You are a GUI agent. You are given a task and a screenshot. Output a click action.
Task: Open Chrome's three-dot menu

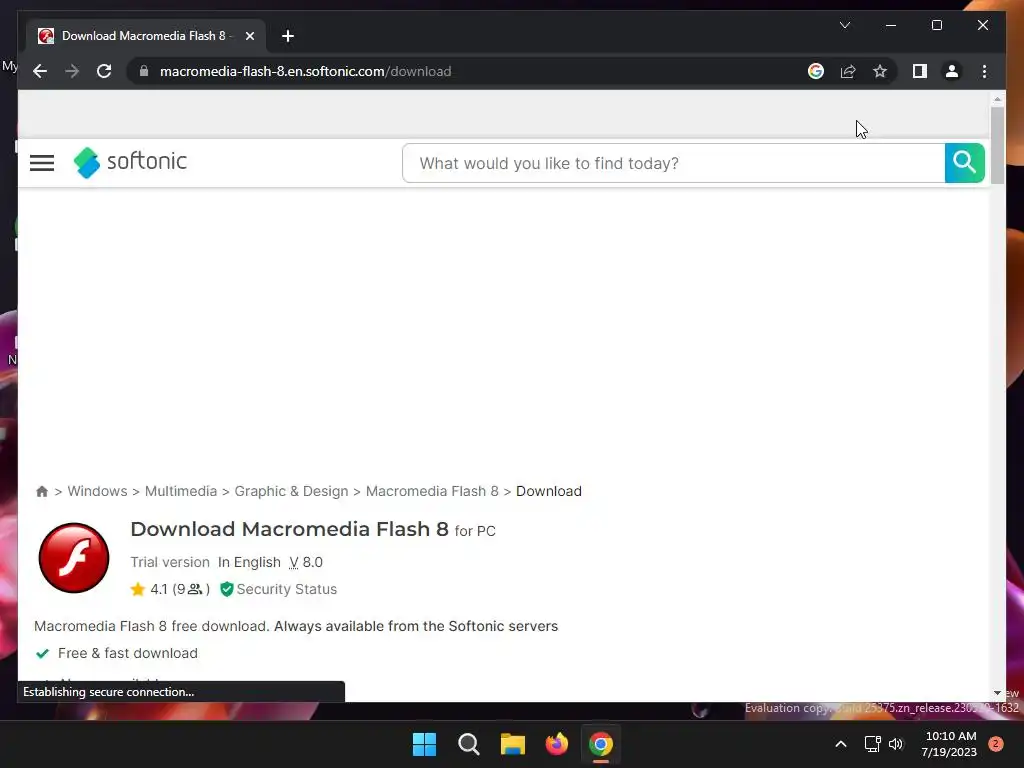tap(984, 71)
